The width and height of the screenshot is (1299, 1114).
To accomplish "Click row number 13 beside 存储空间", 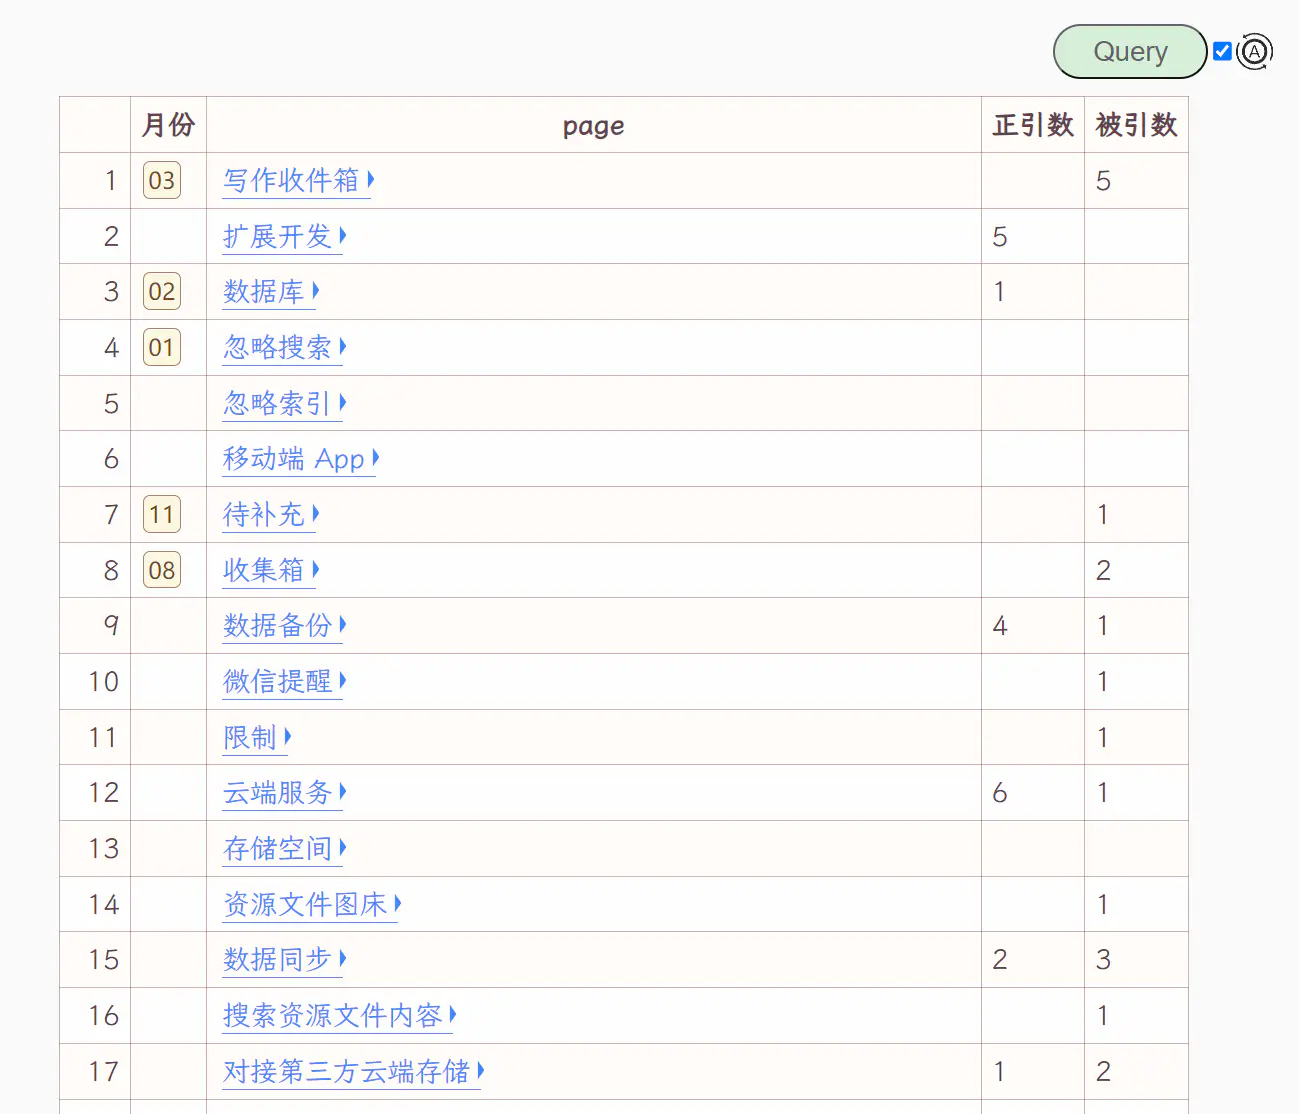I will coord(104,849).
